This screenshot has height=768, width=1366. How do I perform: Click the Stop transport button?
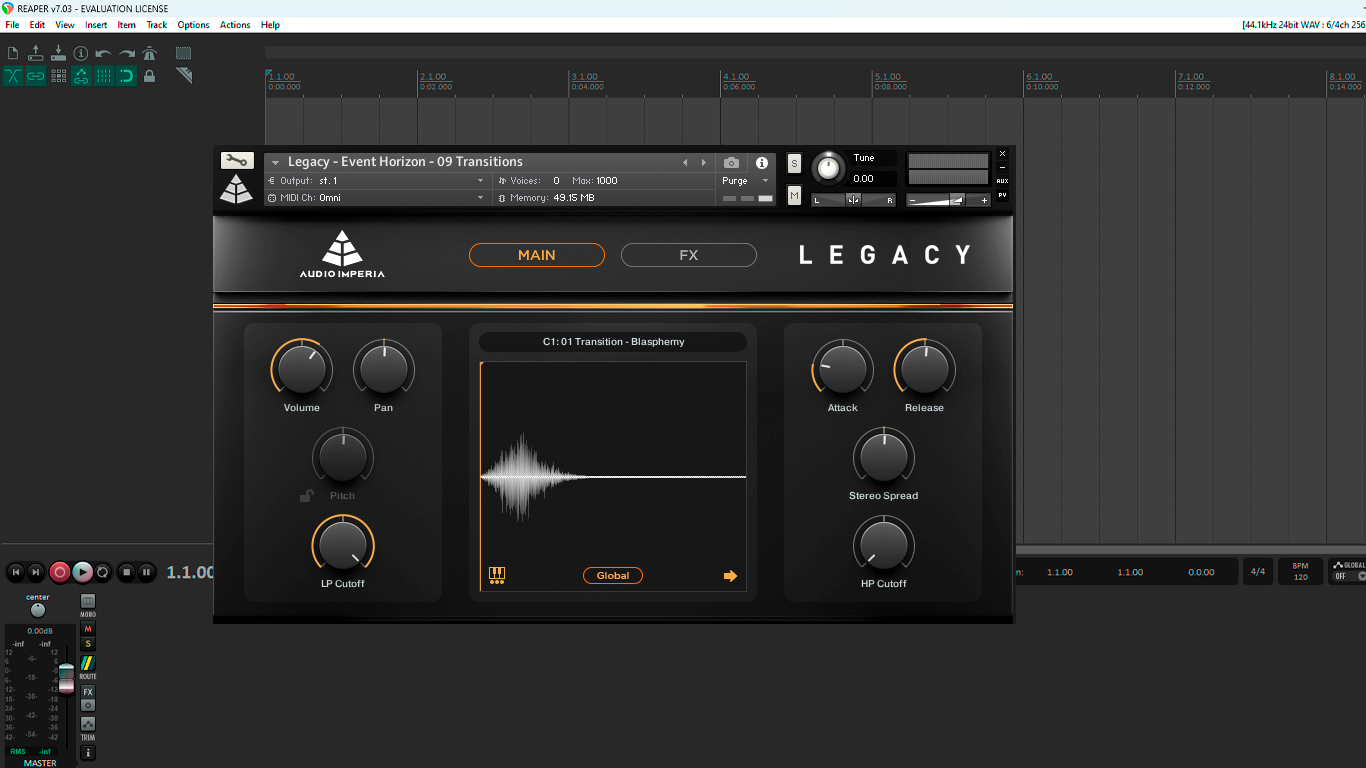pos(126,572)
